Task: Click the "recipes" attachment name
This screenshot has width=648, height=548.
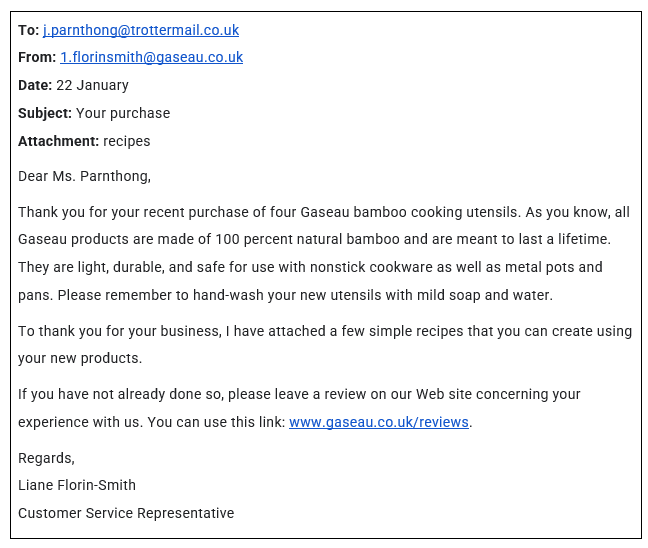Action: (127, 141)
